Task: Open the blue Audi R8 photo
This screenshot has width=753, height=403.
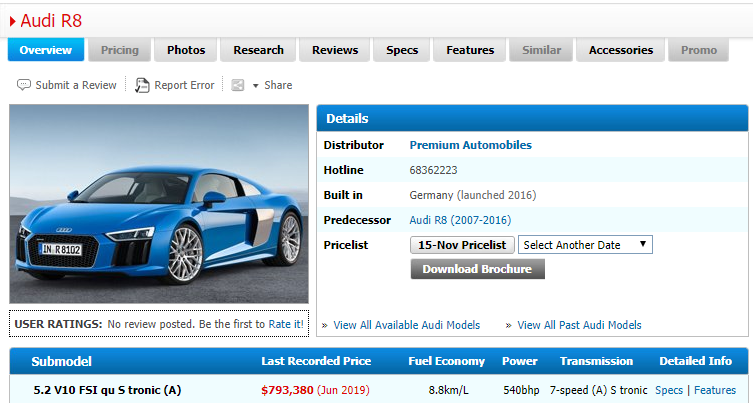Action: point(159,204)
